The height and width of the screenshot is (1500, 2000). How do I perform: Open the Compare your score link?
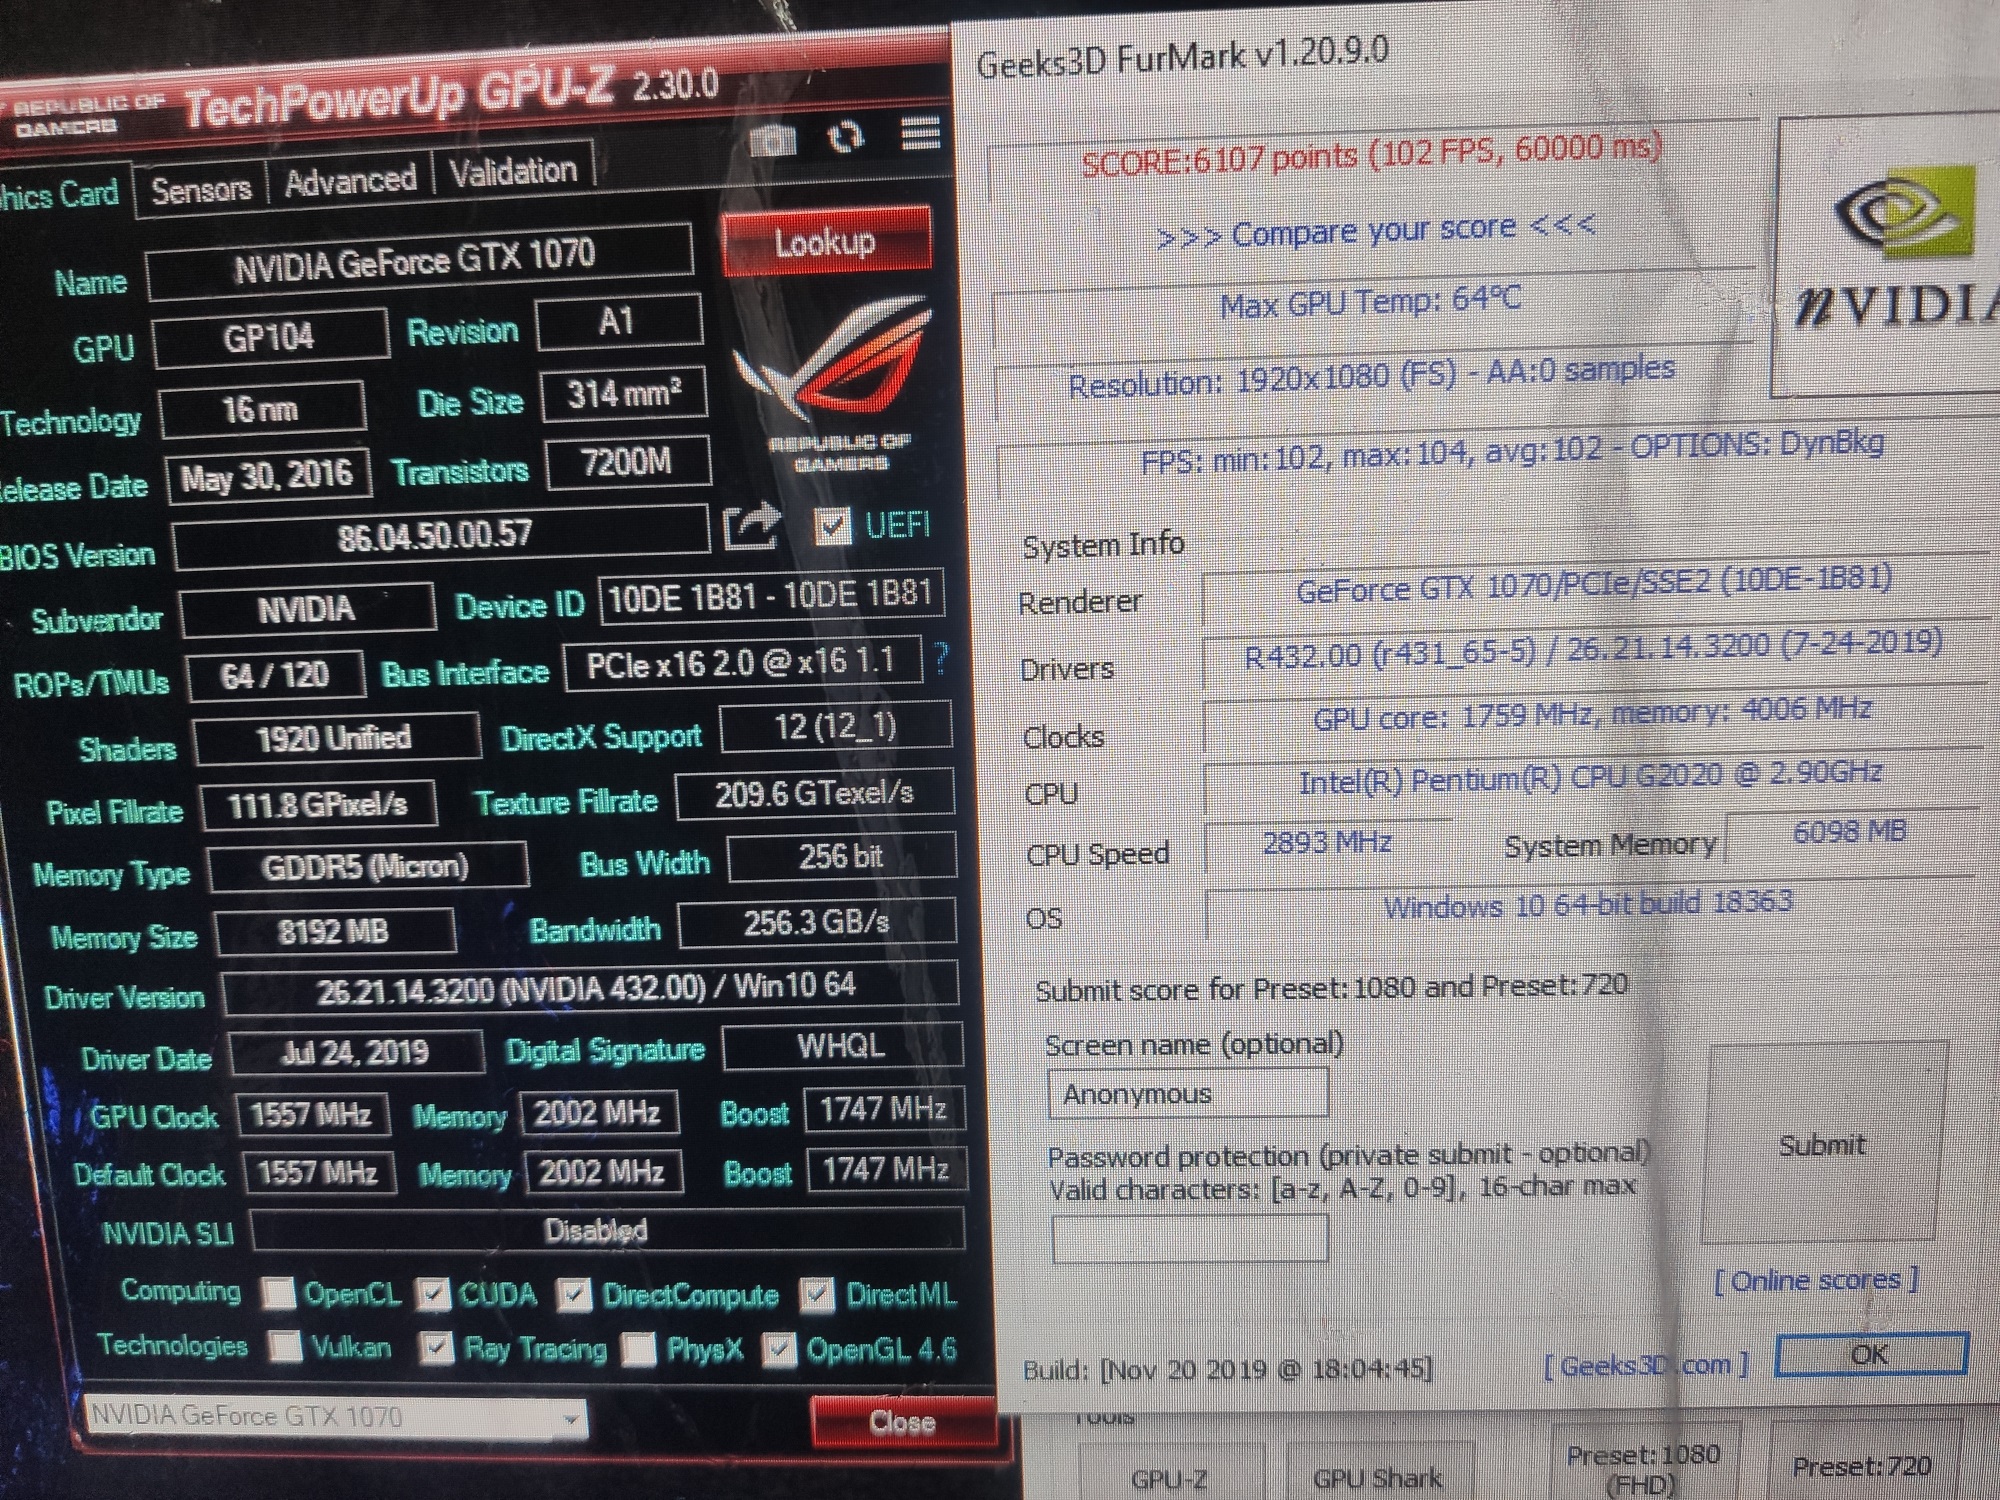[1375, 231]
